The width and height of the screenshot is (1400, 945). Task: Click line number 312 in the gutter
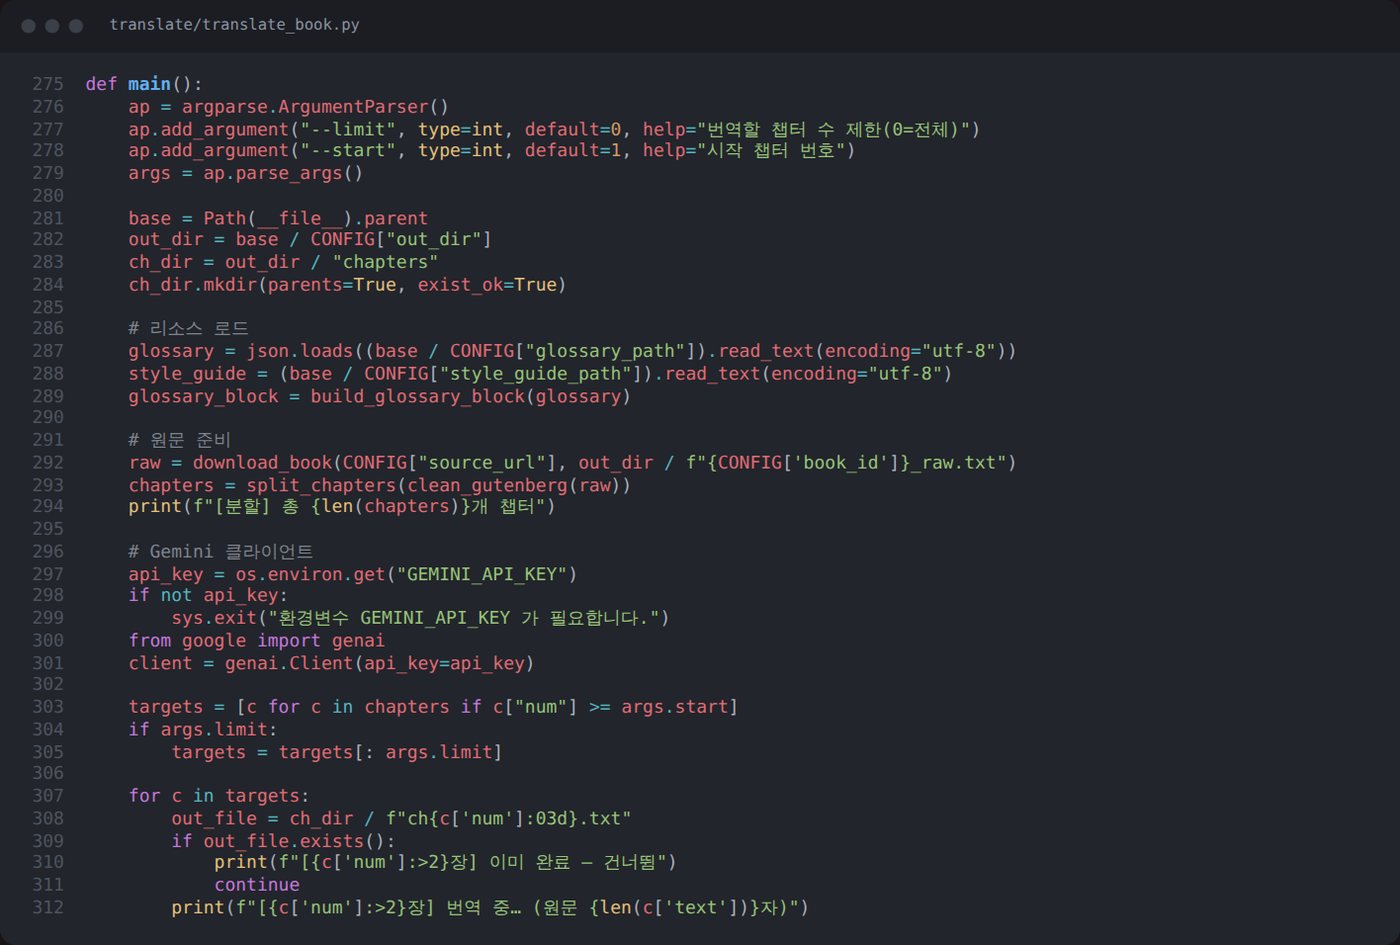pos(47,907)
